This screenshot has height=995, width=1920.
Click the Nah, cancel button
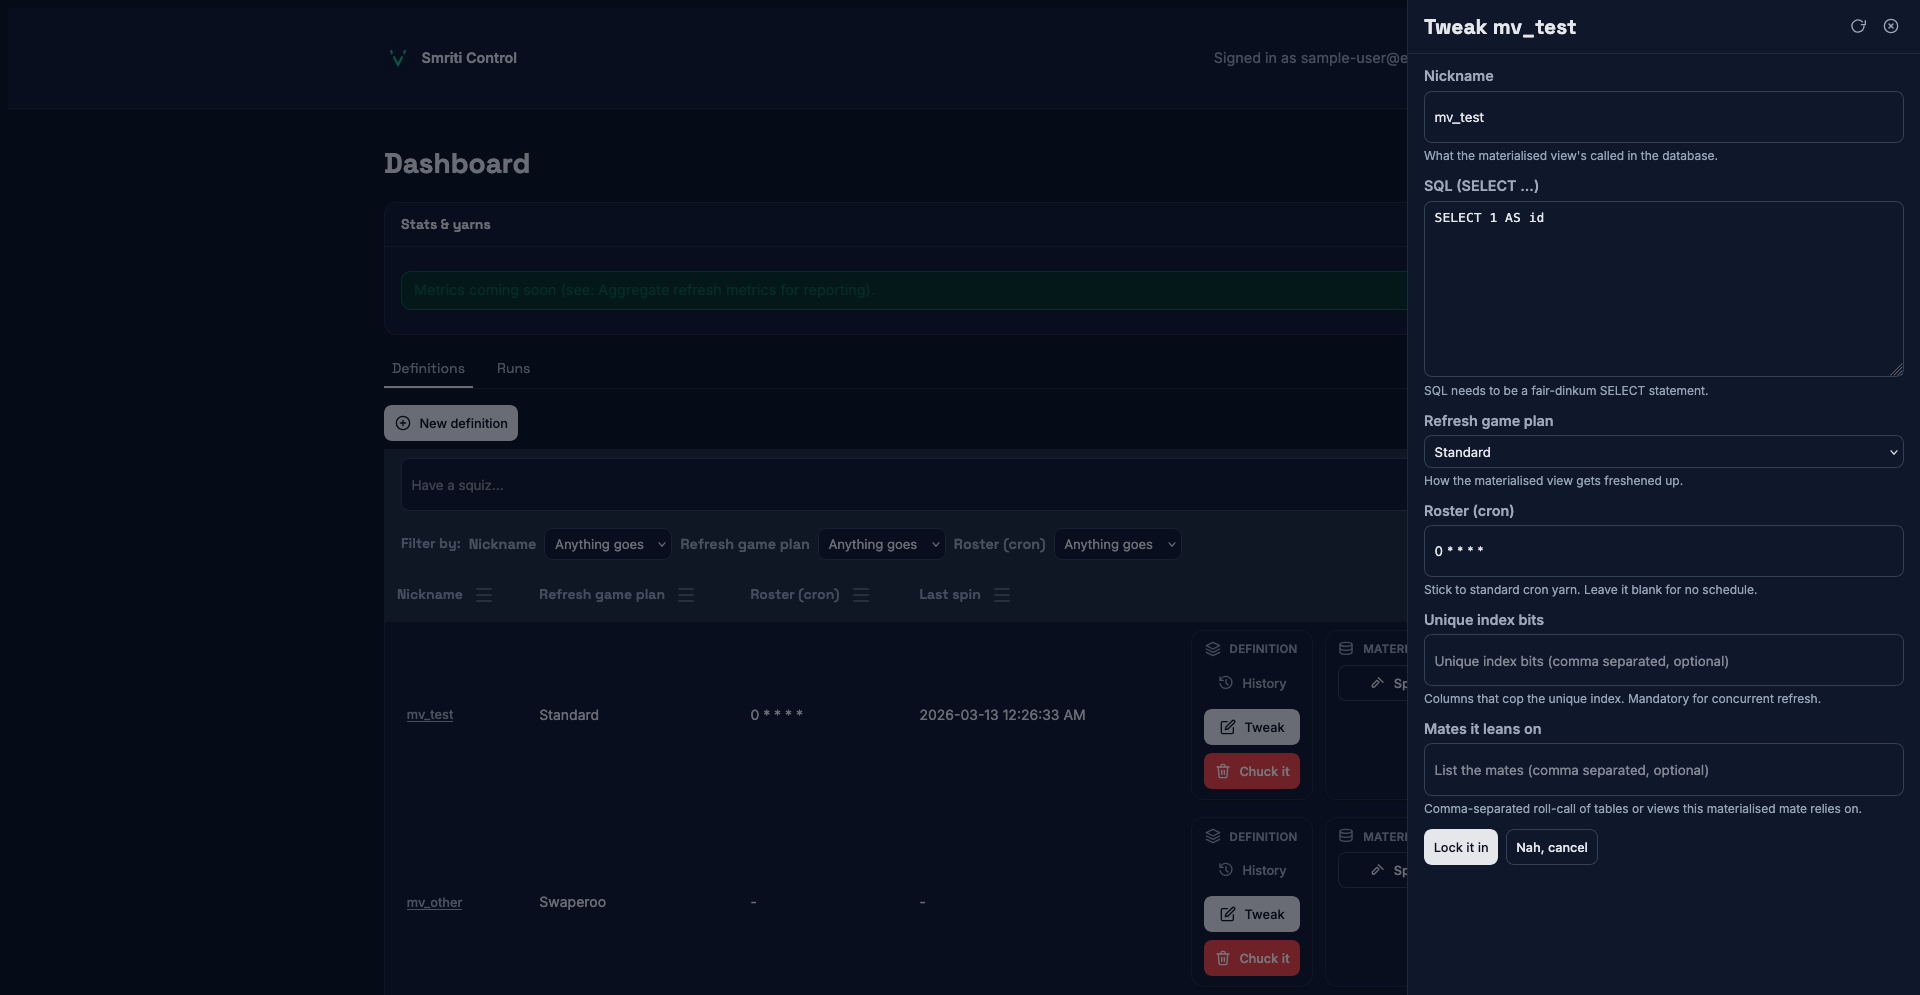[1551, 847]
